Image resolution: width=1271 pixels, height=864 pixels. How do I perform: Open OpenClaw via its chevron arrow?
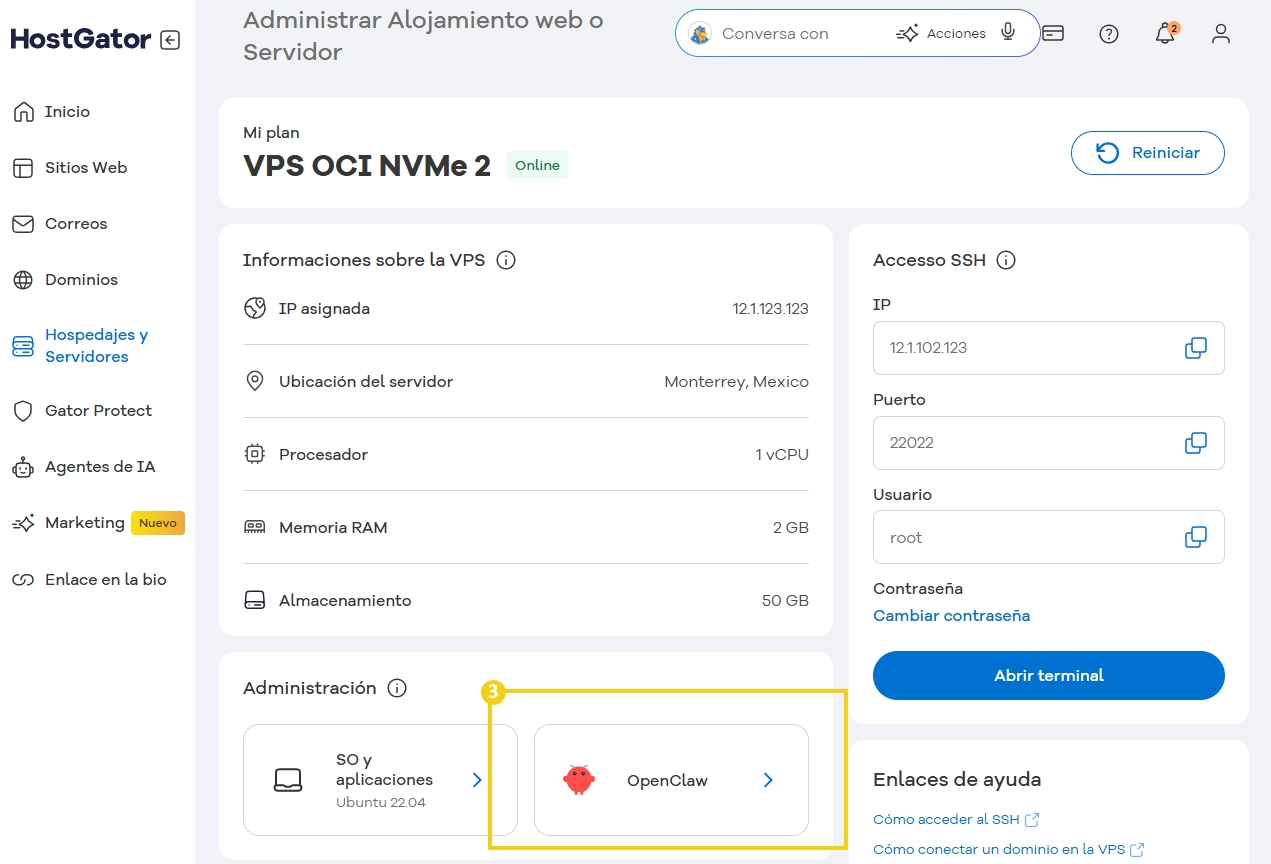(x=768, y=780)
